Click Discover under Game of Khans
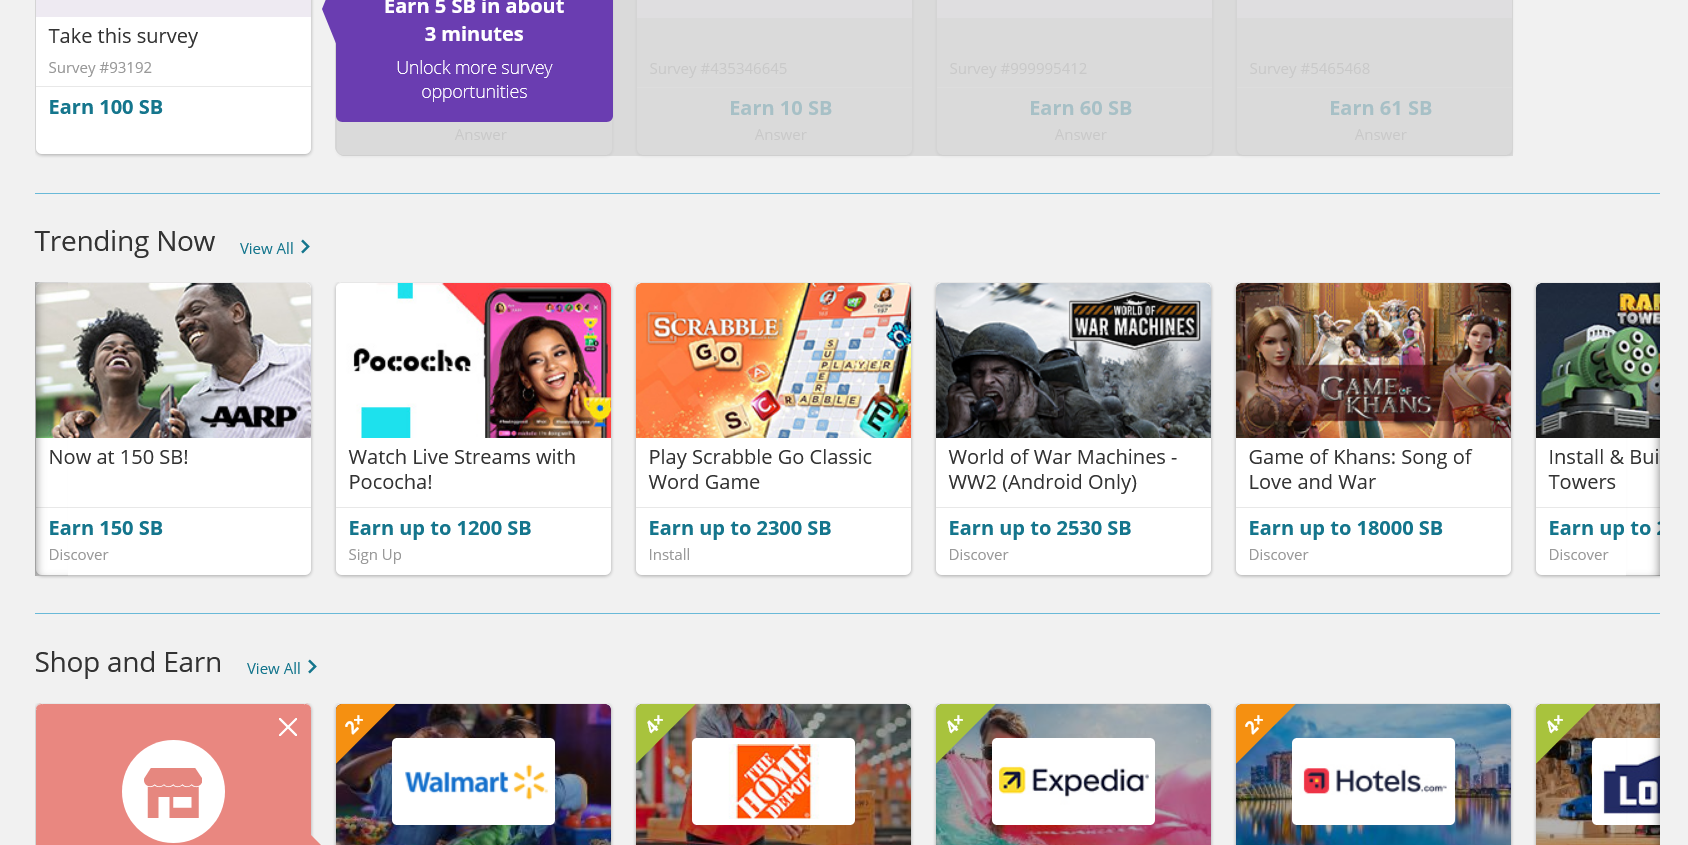The image size is (1688, 845). pyautogui.click(x=1278, y=555)
